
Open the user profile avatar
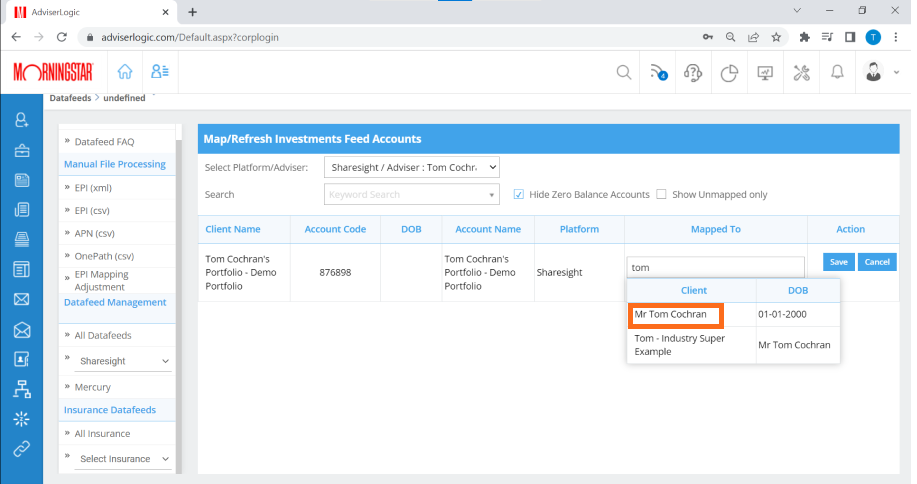873,72
